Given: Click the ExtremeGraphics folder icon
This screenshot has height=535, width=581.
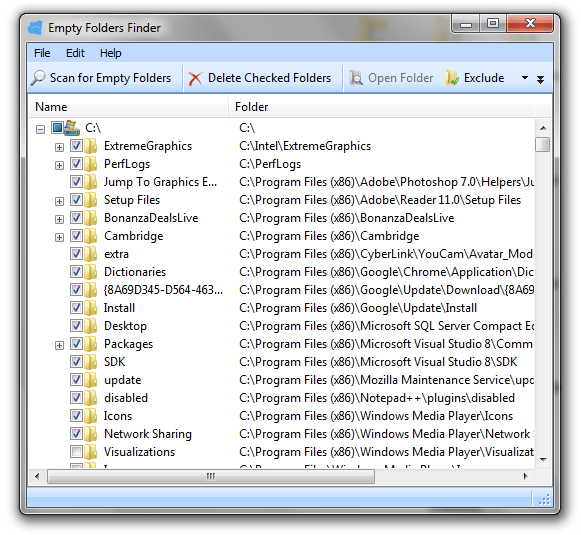Looking at the screenshot, I should pyautogui.click(x=90, y=146).
